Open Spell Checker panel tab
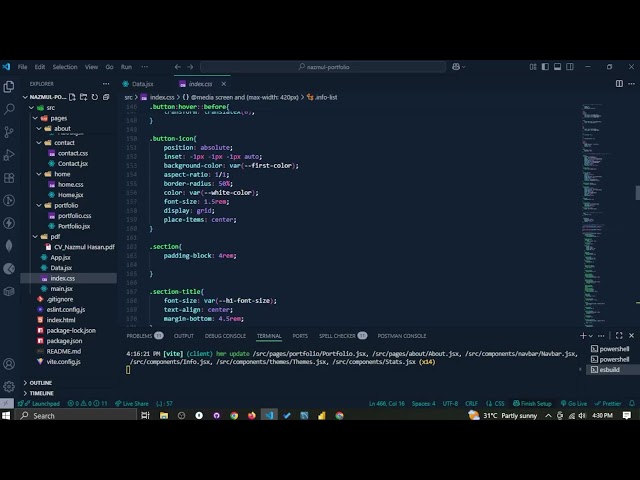The image size is (640, 480). tap(342, 336)
